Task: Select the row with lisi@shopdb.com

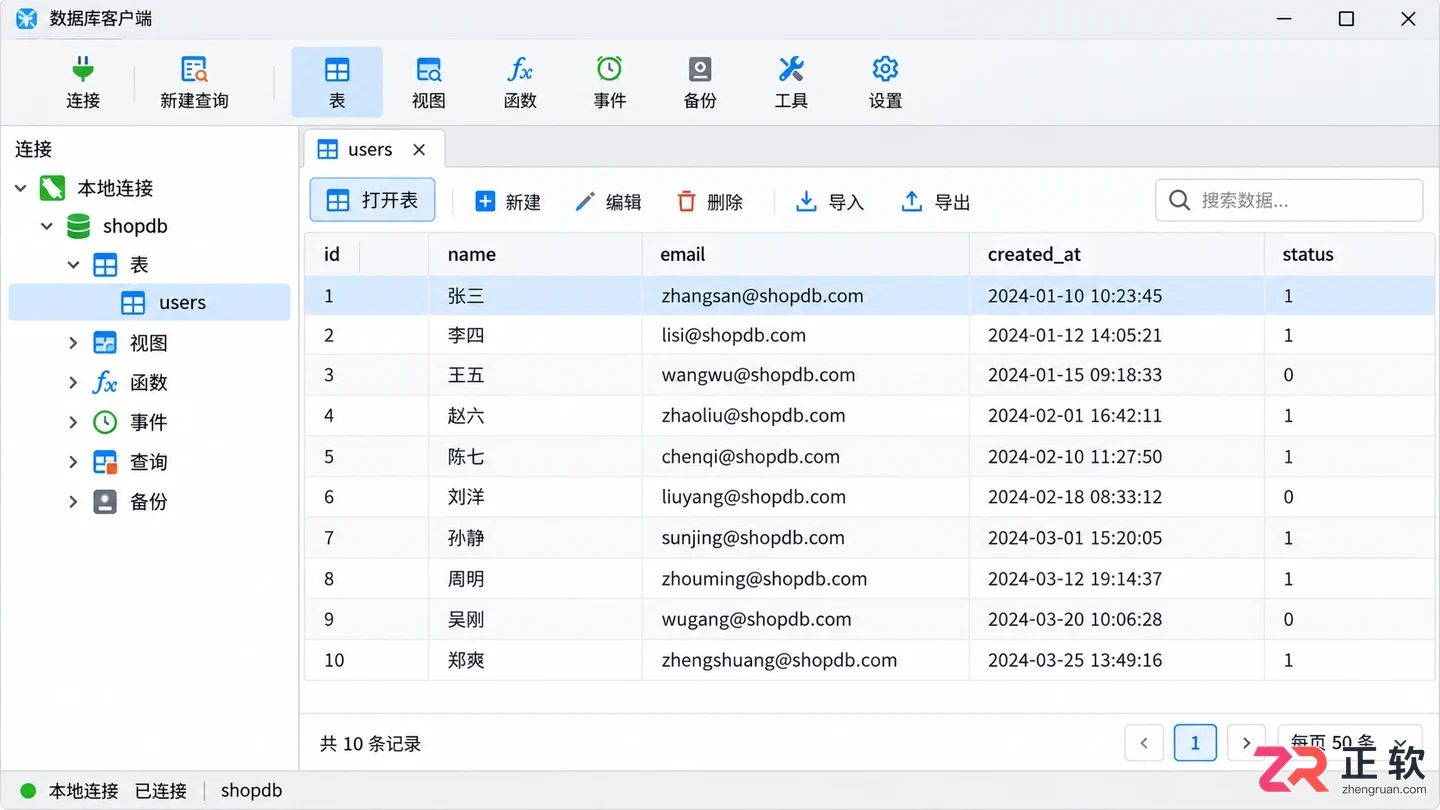Action: pyautogui.click(x=869, y=335)
